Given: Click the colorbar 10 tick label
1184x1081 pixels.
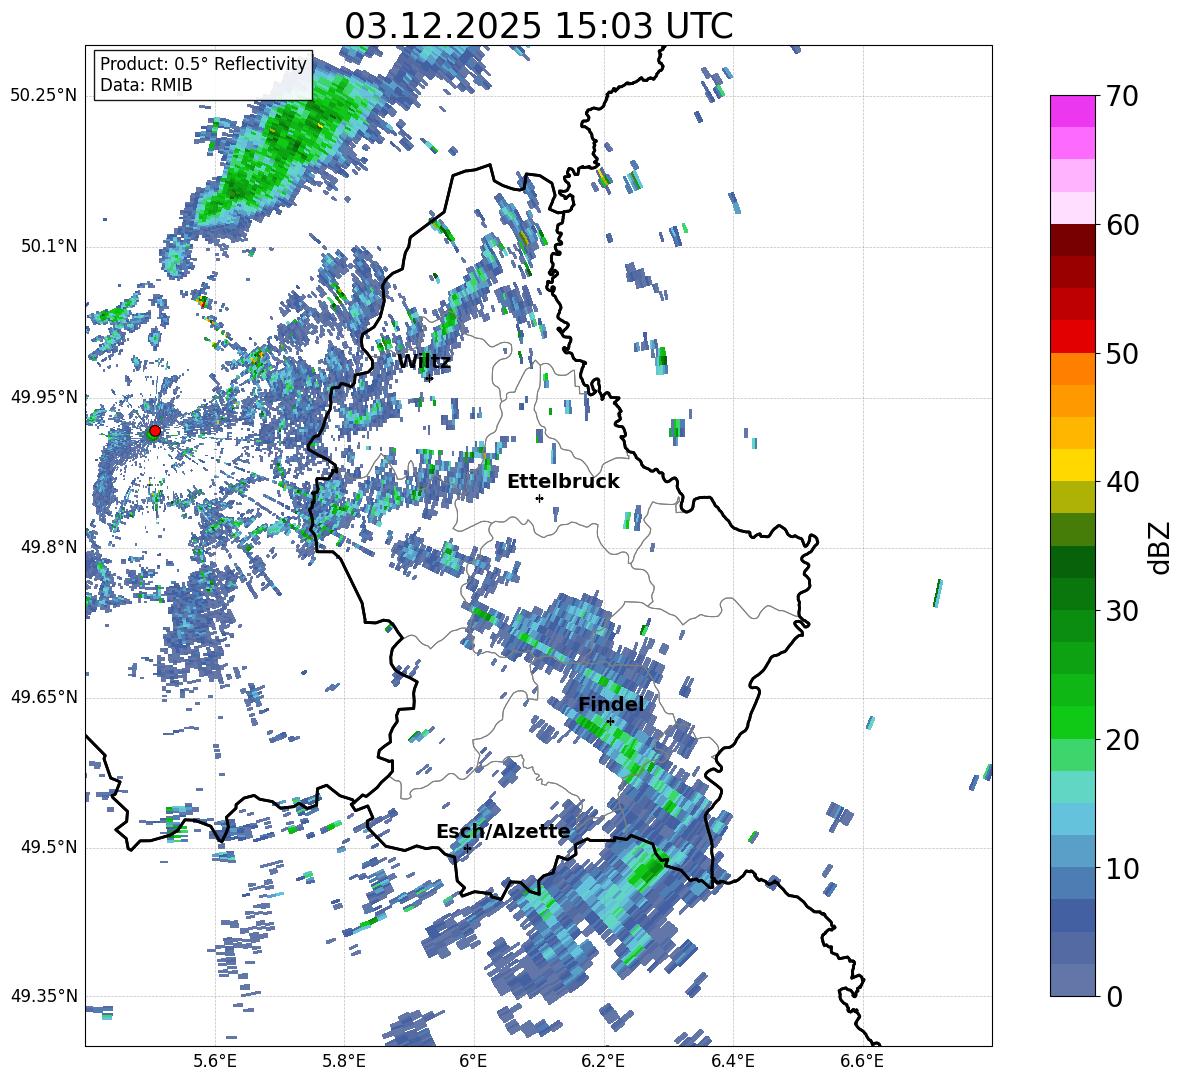Looking at the screenshot, I should coord(1122,868).
